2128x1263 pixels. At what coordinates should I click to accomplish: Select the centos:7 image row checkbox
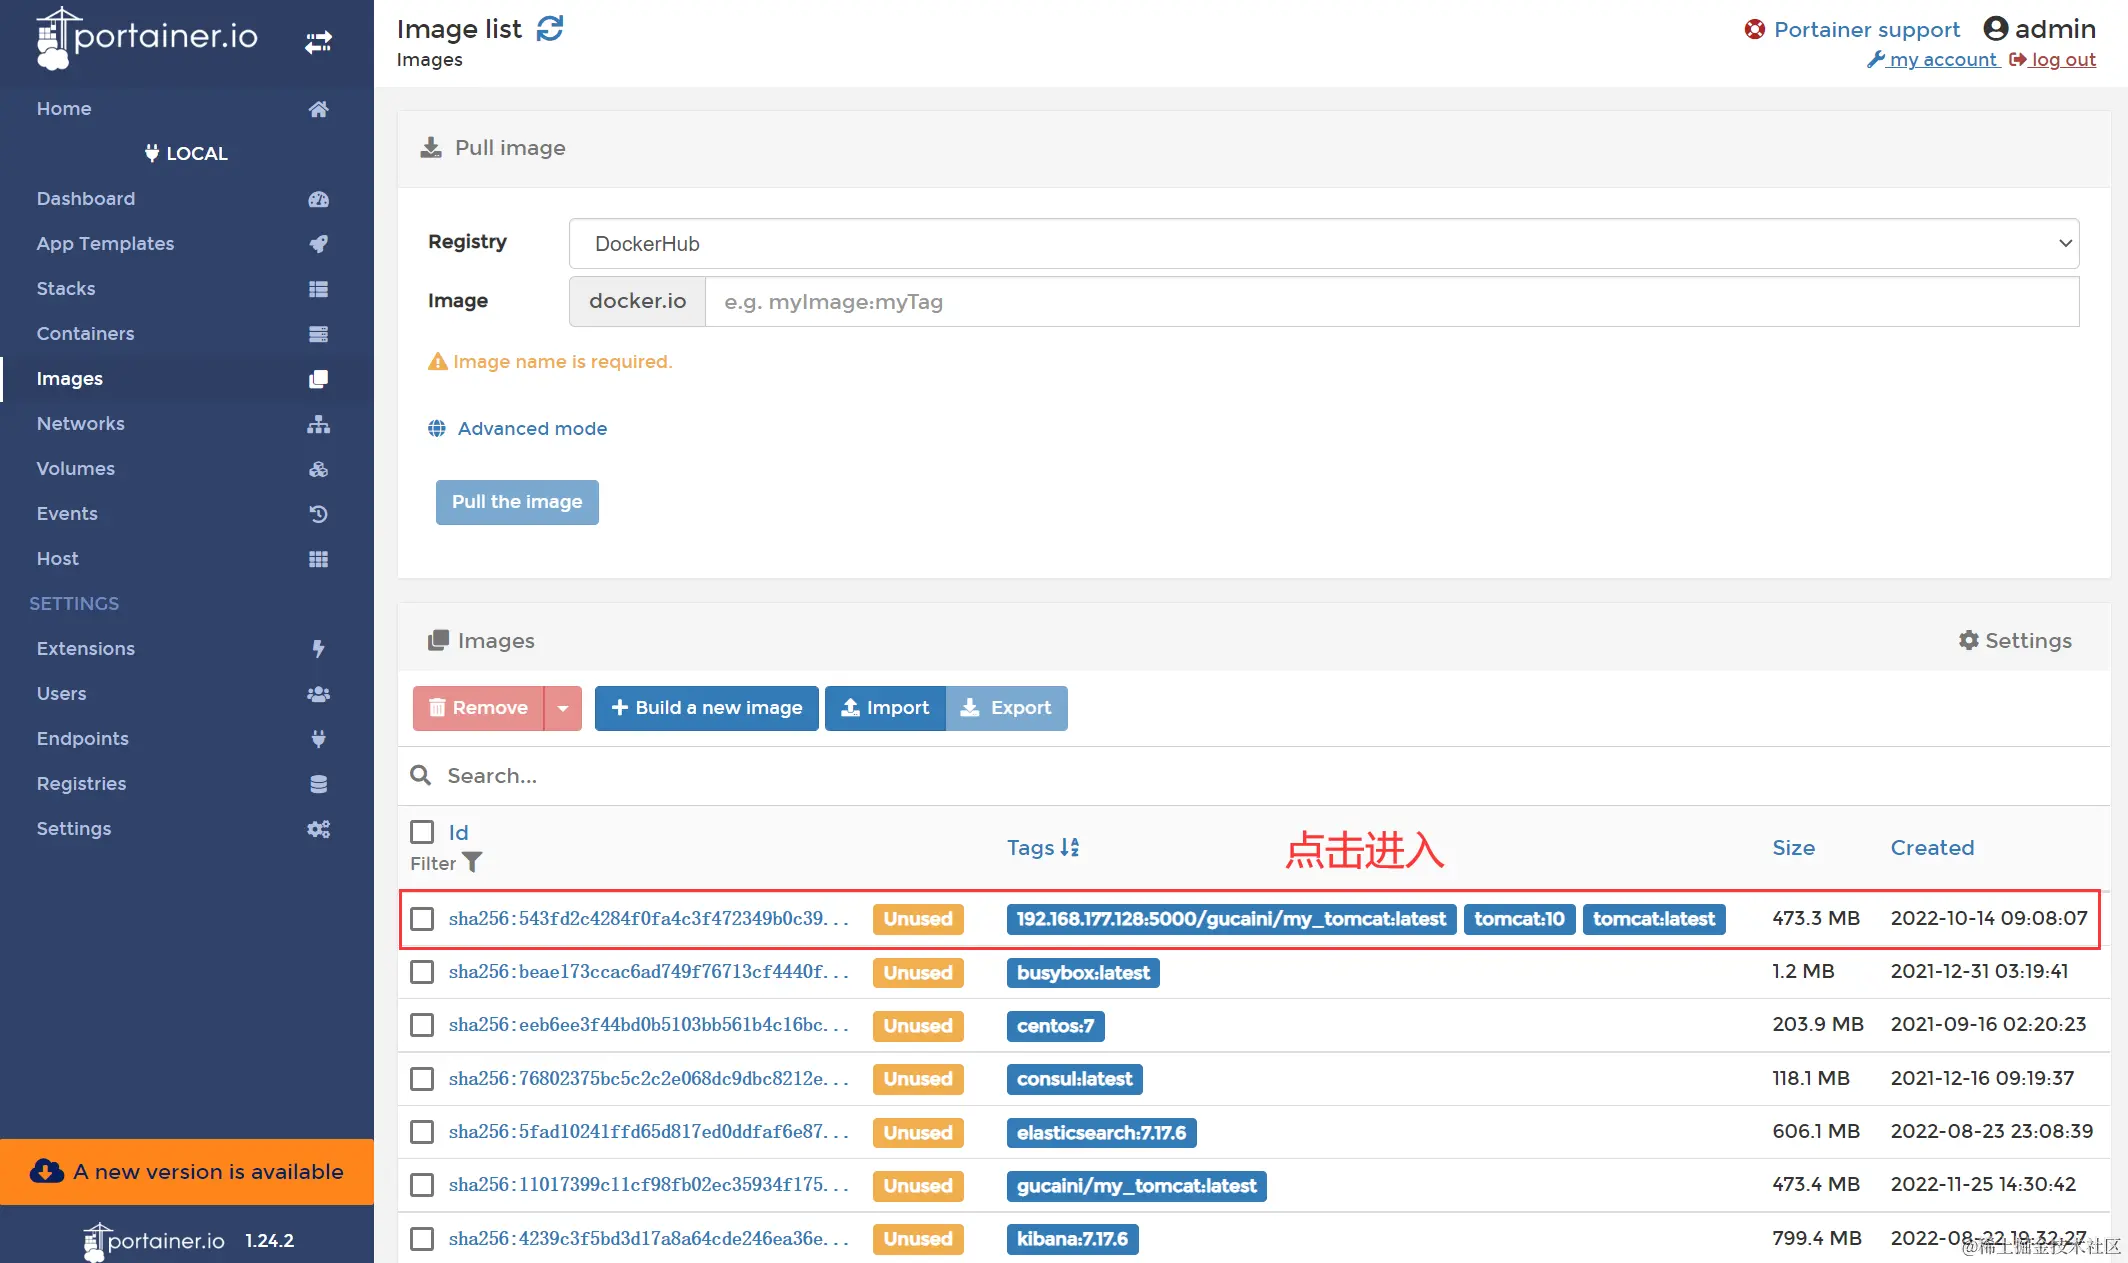tap(422, 1025)
